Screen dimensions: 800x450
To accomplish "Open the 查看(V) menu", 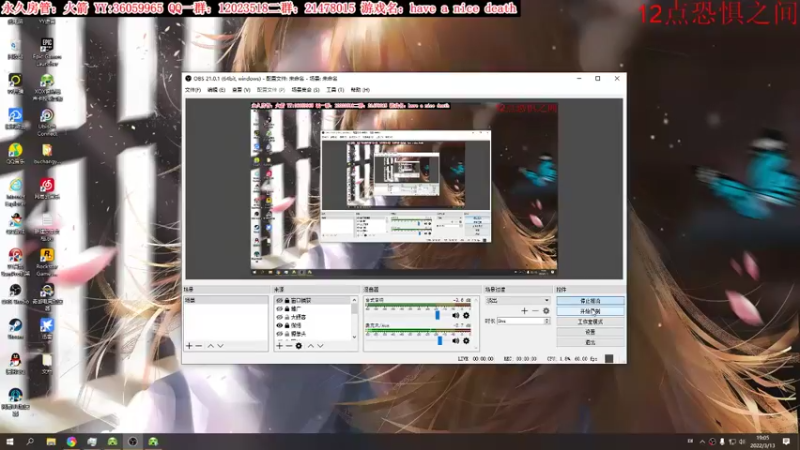I will pyautogui.click(x=241, y=90).
